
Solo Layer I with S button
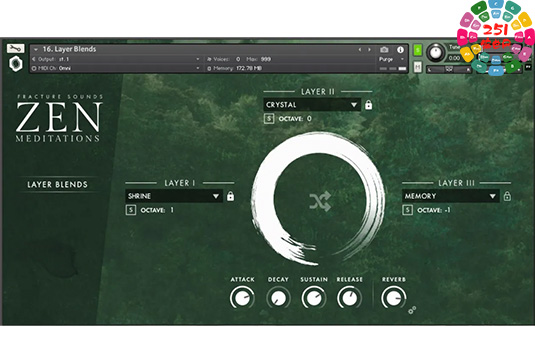[131, 210]
